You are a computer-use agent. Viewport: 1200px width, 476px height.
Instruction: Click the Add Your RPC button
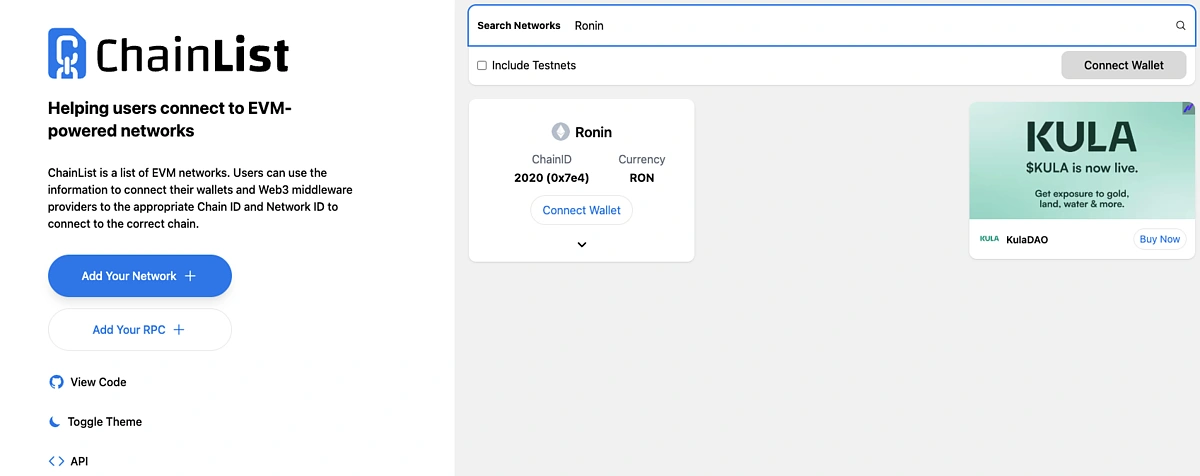tap(140, 330)
